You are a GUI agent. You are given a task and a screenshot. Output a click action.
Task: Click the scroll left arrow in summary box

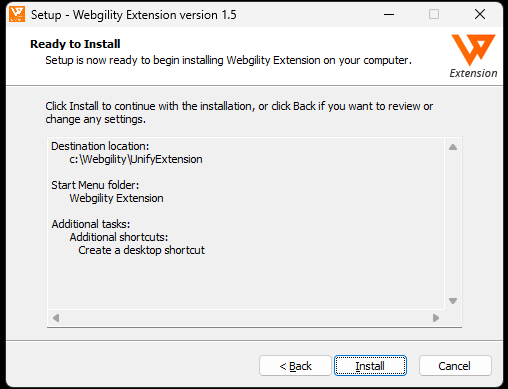point(56,318)
